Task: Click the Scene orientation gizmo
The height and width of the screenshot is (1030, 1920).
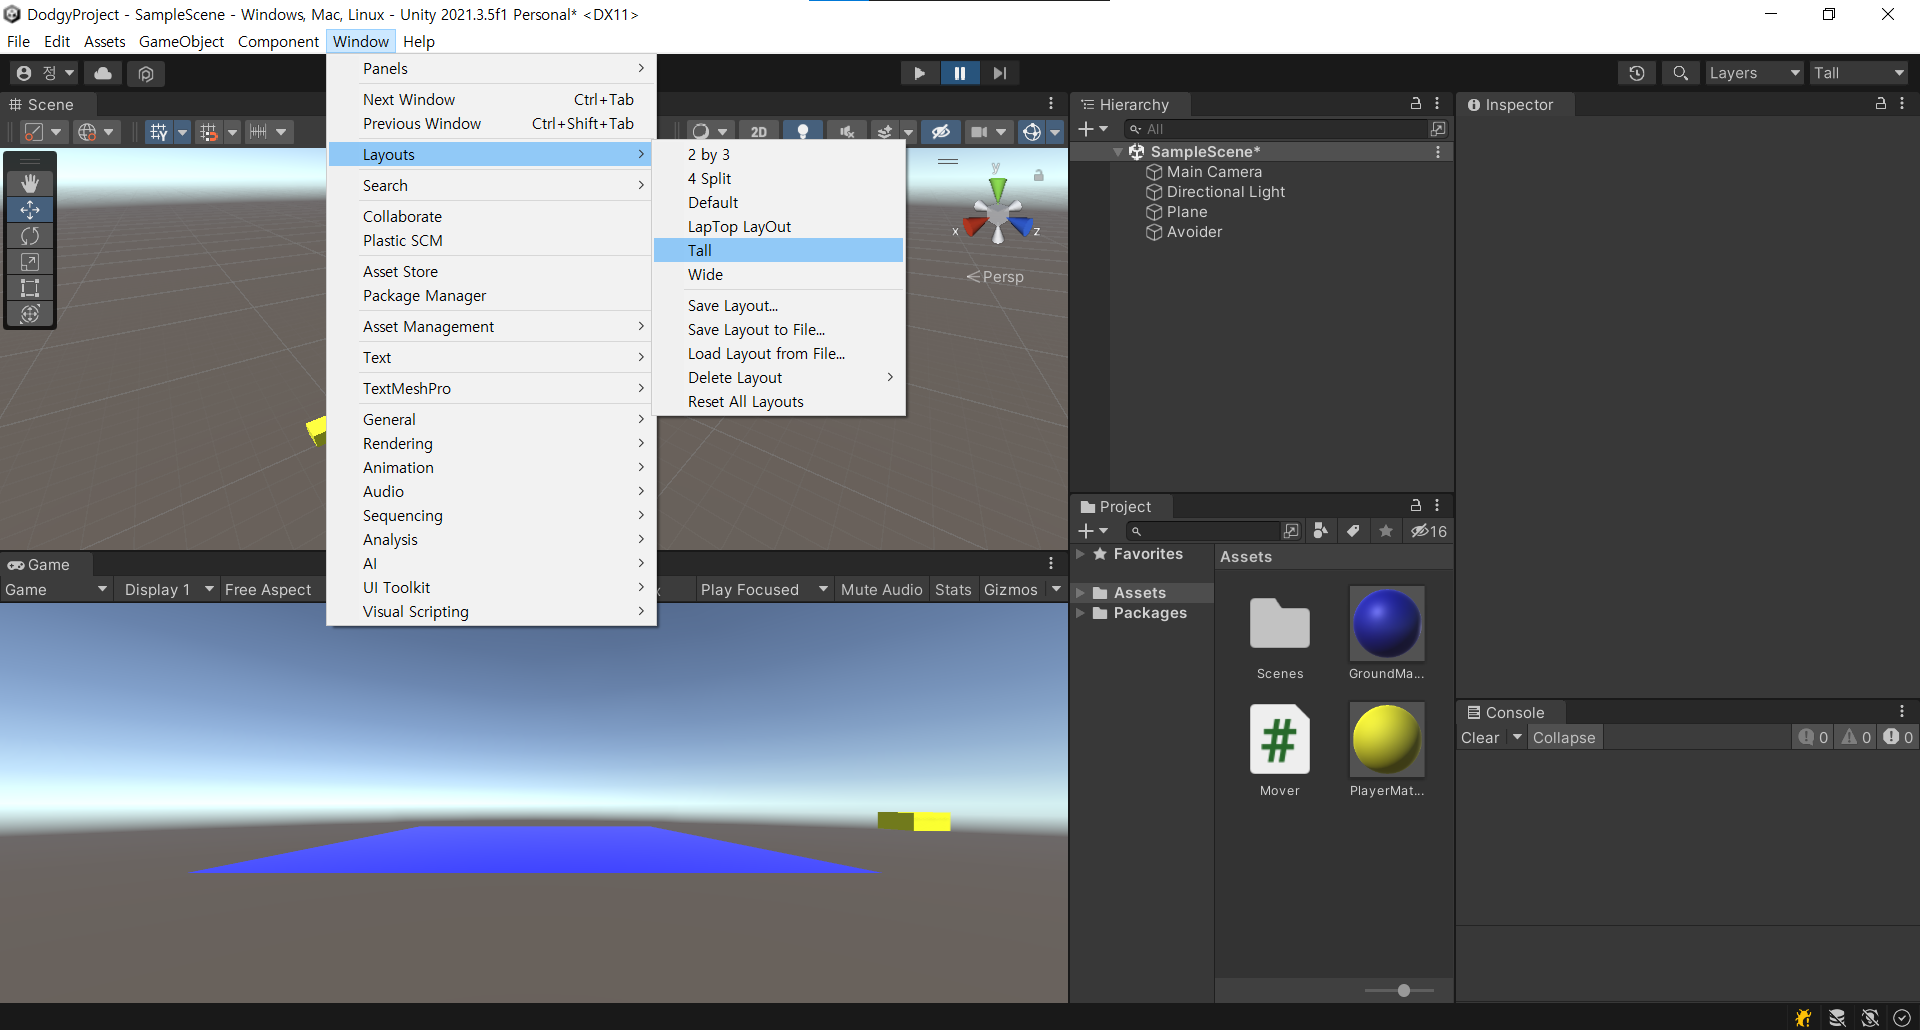Action: [997, 212]
